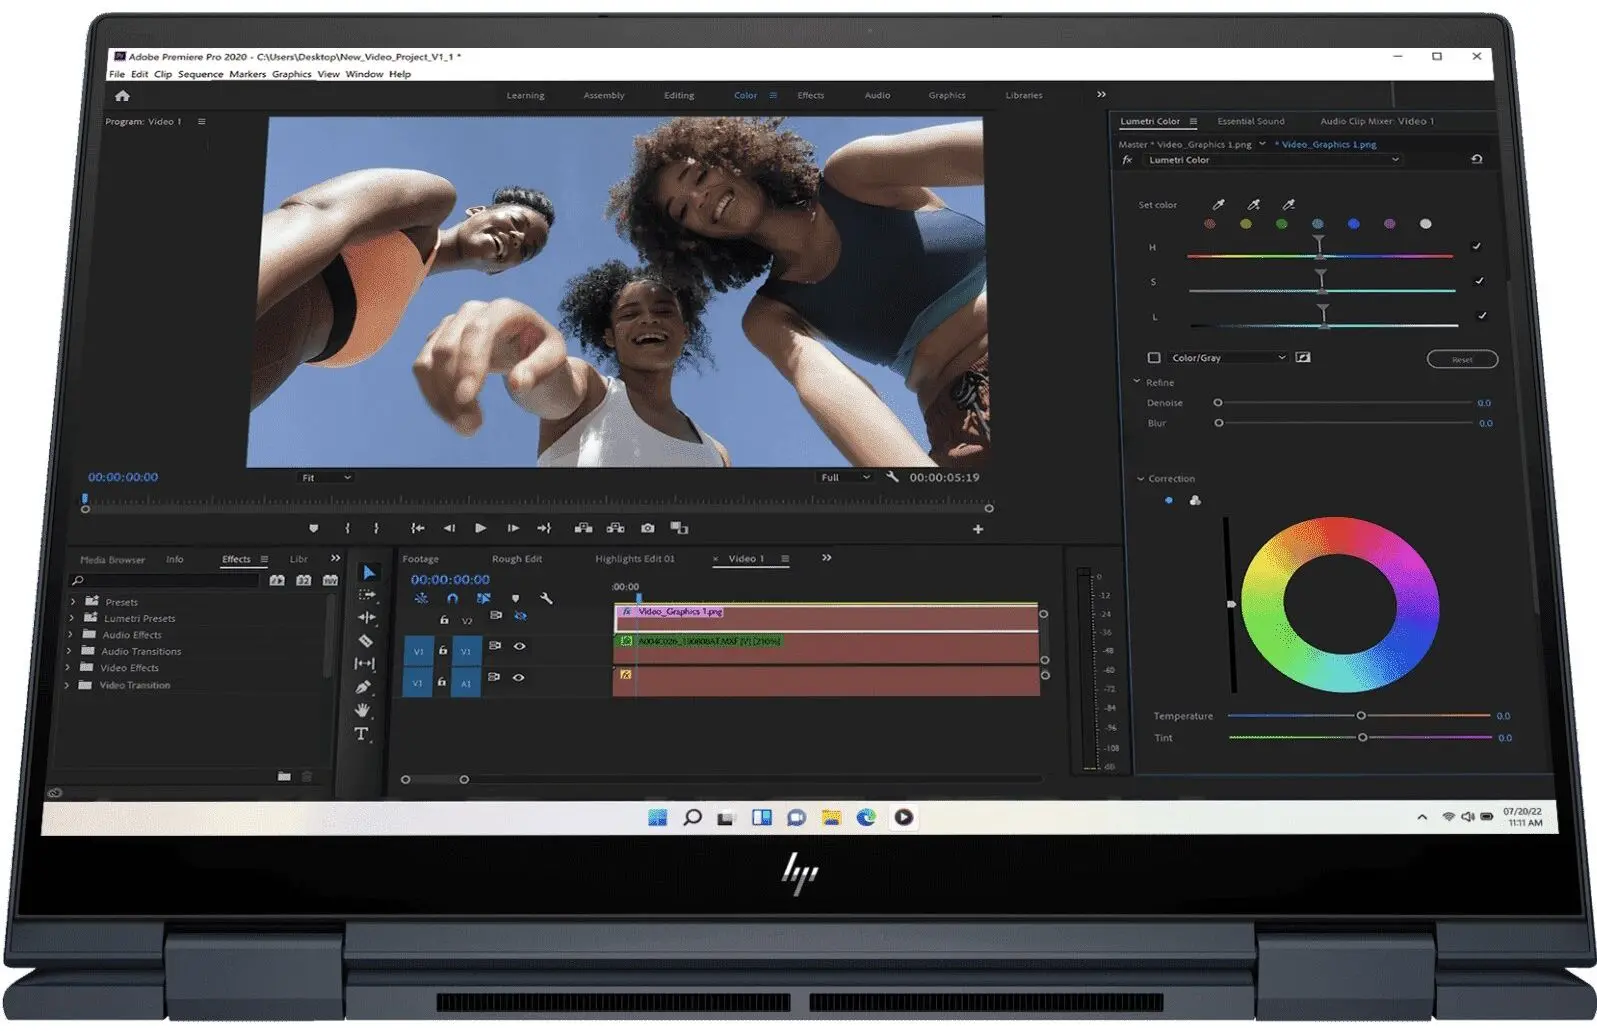
Task: Open timeline wrench settings icon
Action: coord(546,598)
